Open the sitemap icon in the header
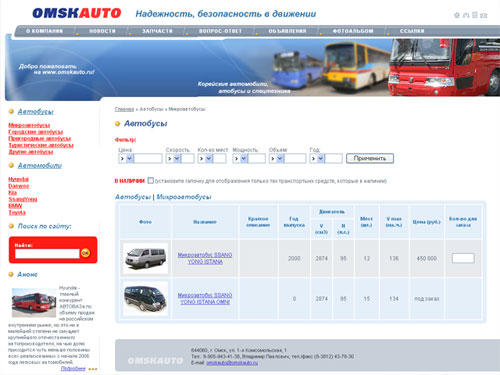The image size is (500, 375). point(466,15)
